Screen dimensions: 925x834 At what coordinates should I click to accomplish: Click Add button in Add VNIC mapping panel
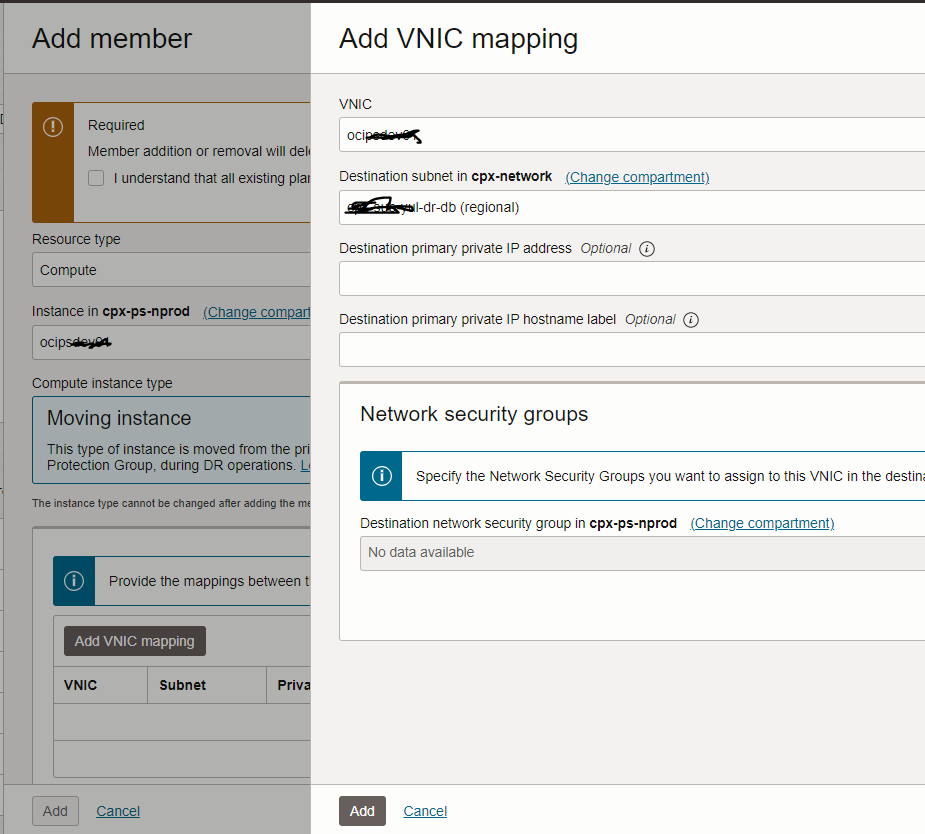point(362,811)
